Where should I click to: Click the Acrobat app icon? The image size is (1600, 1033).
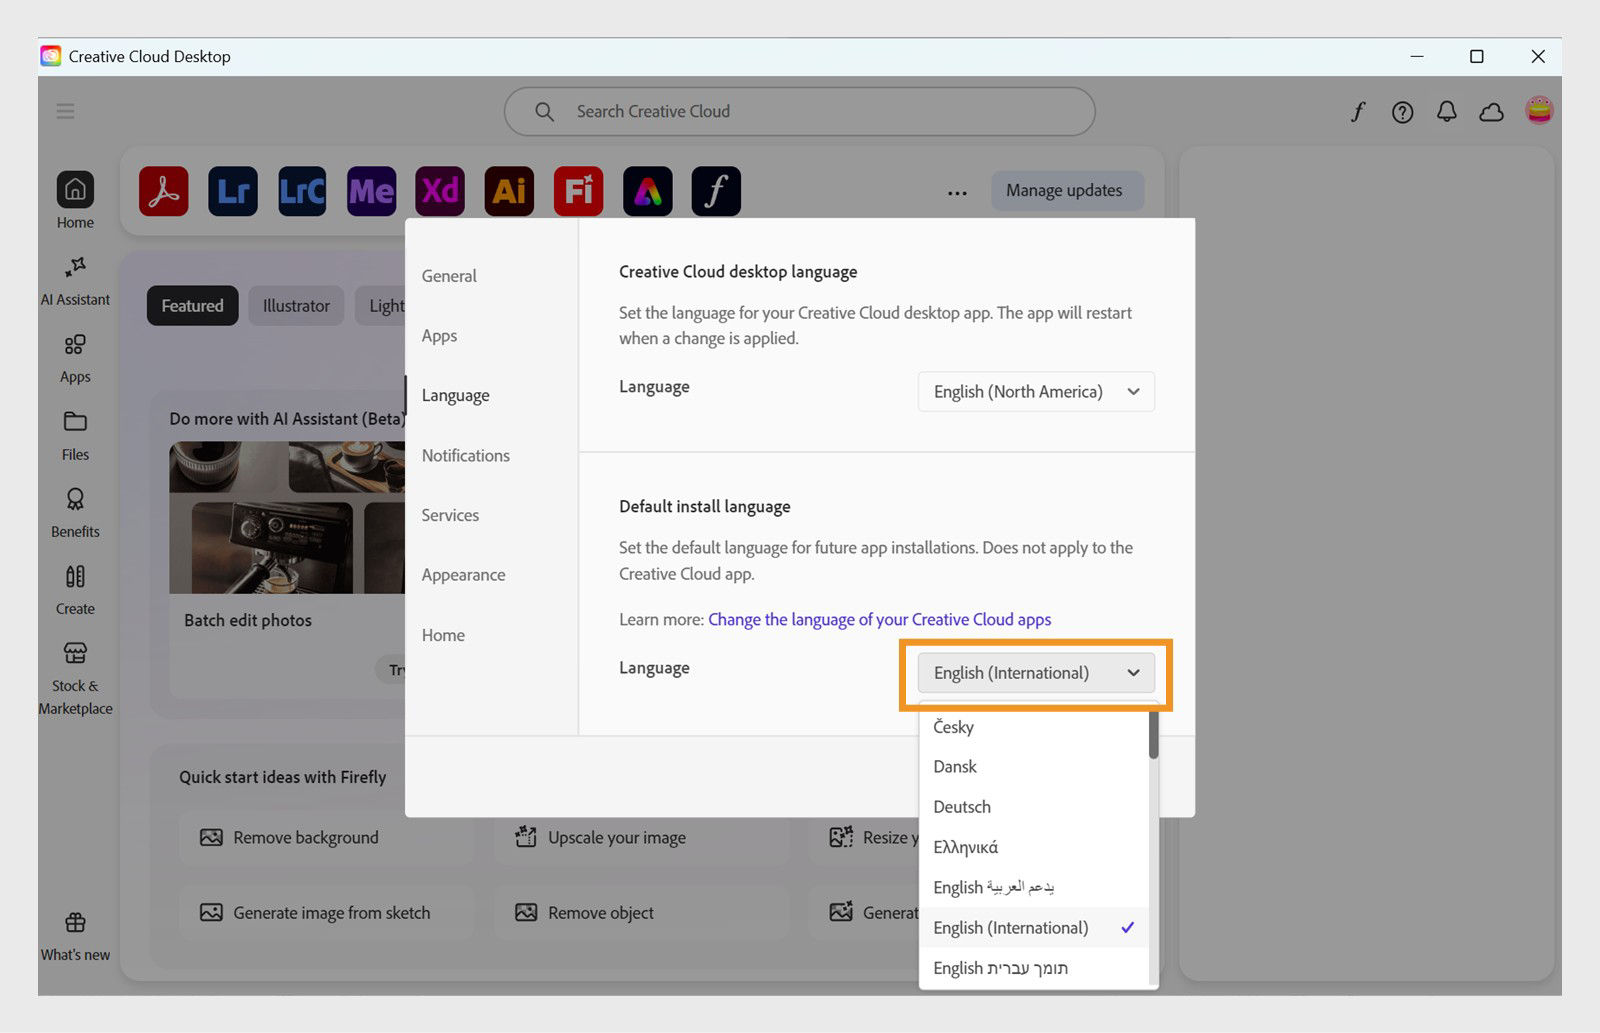click(164, 191)
